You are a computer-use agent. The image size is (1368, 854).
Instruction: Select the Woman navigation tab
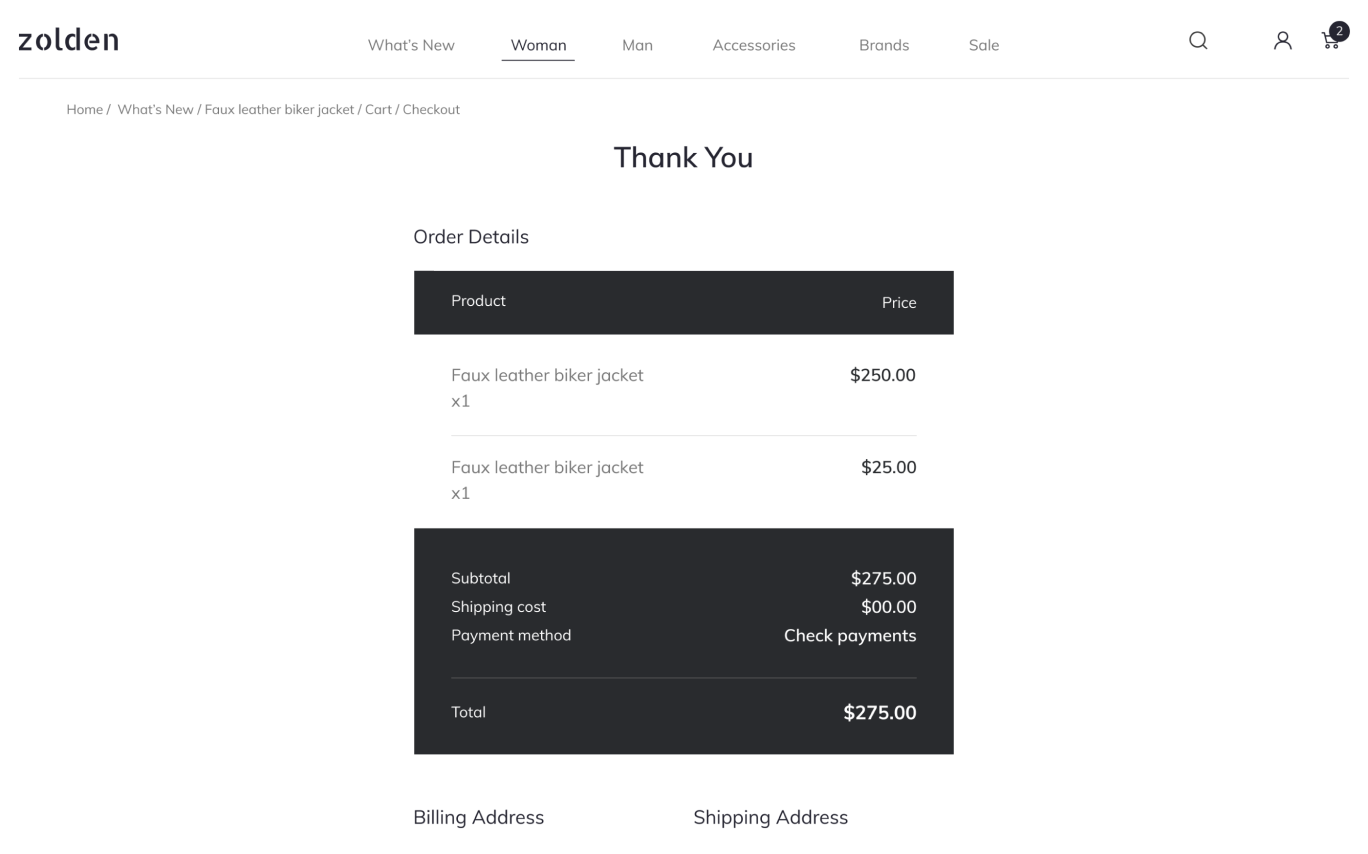[538, 45]
